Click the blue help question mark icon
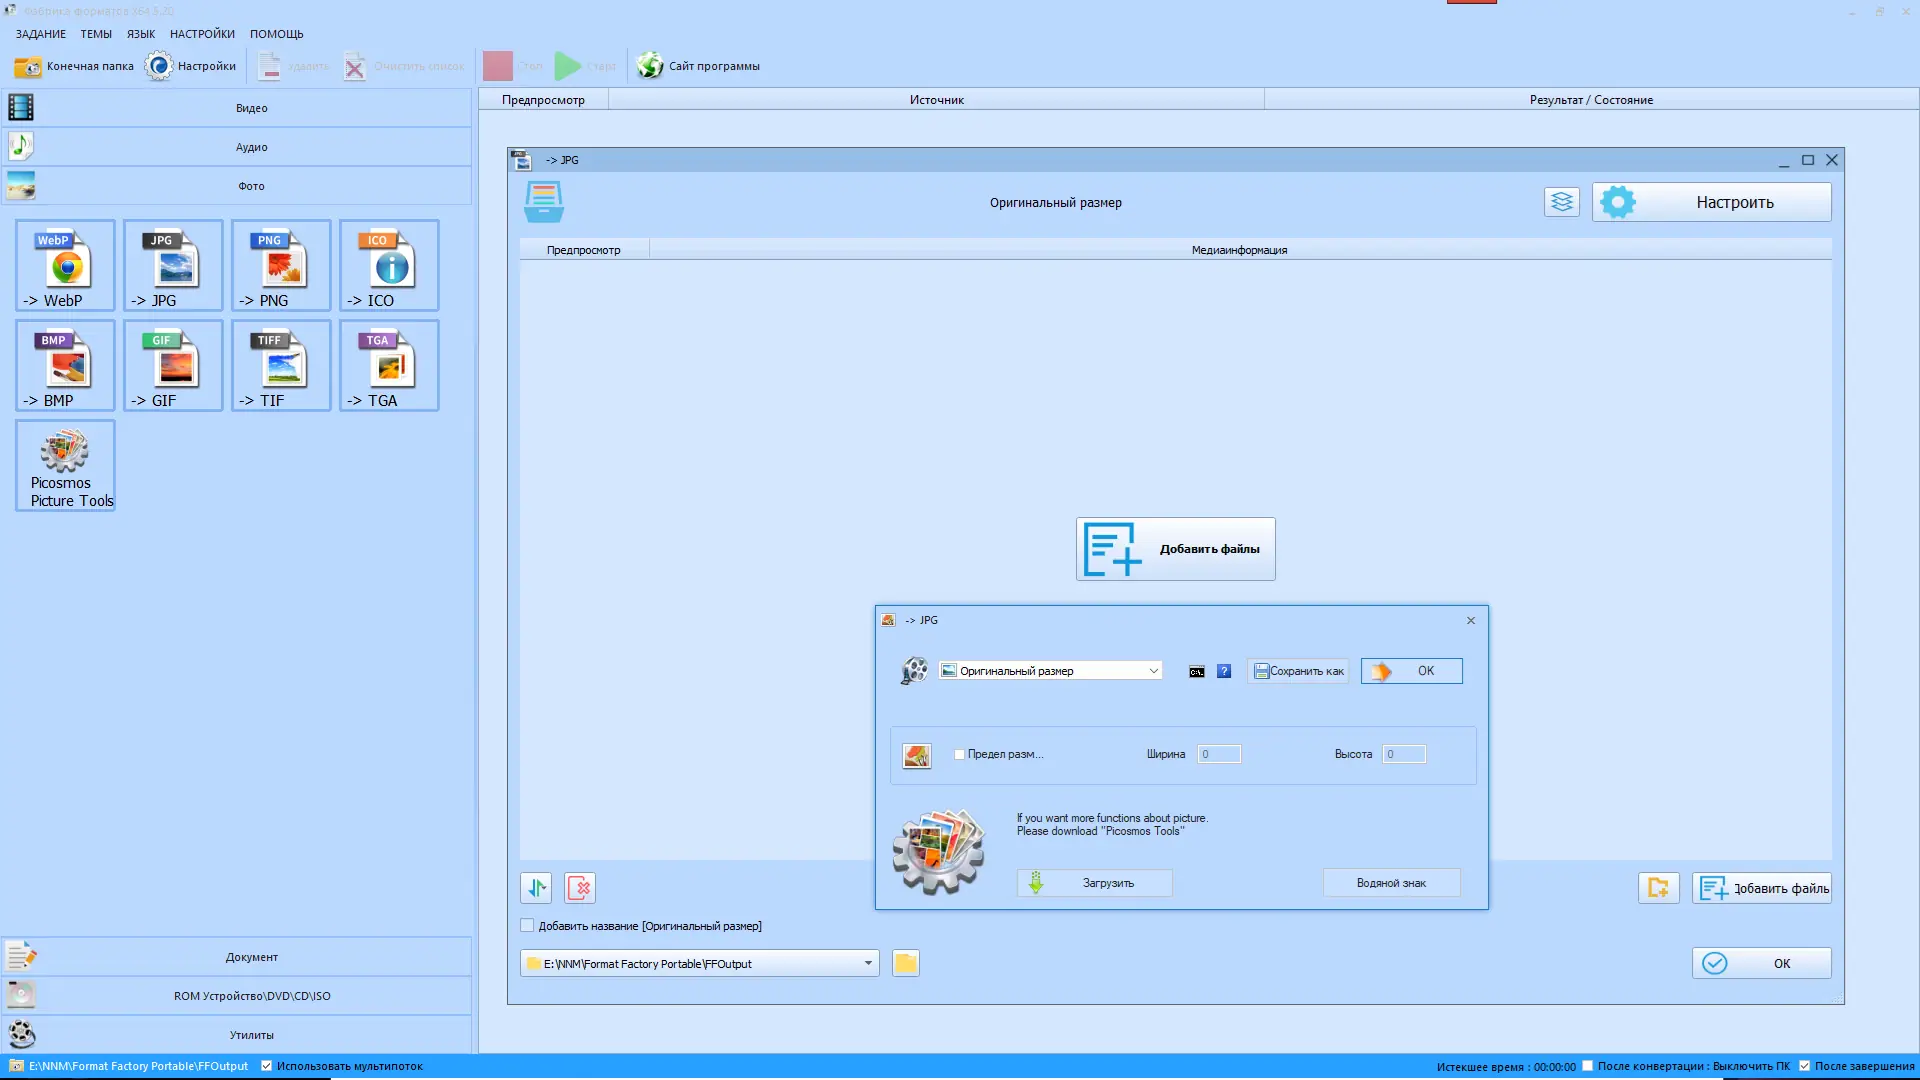This screenshot has height=1080, width=1920. (x=1224, y=671)
